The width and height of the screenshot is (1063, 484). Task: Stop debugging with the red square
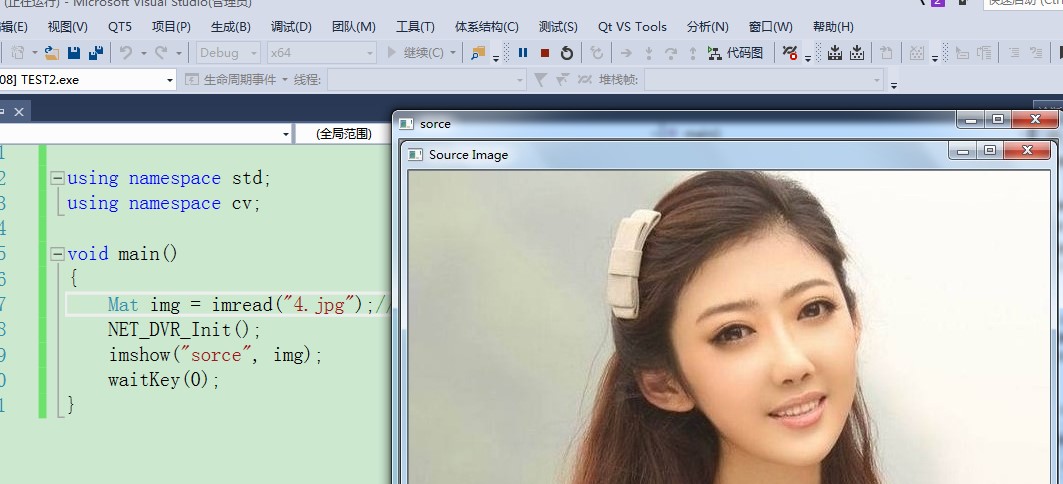tap(545, 53)
